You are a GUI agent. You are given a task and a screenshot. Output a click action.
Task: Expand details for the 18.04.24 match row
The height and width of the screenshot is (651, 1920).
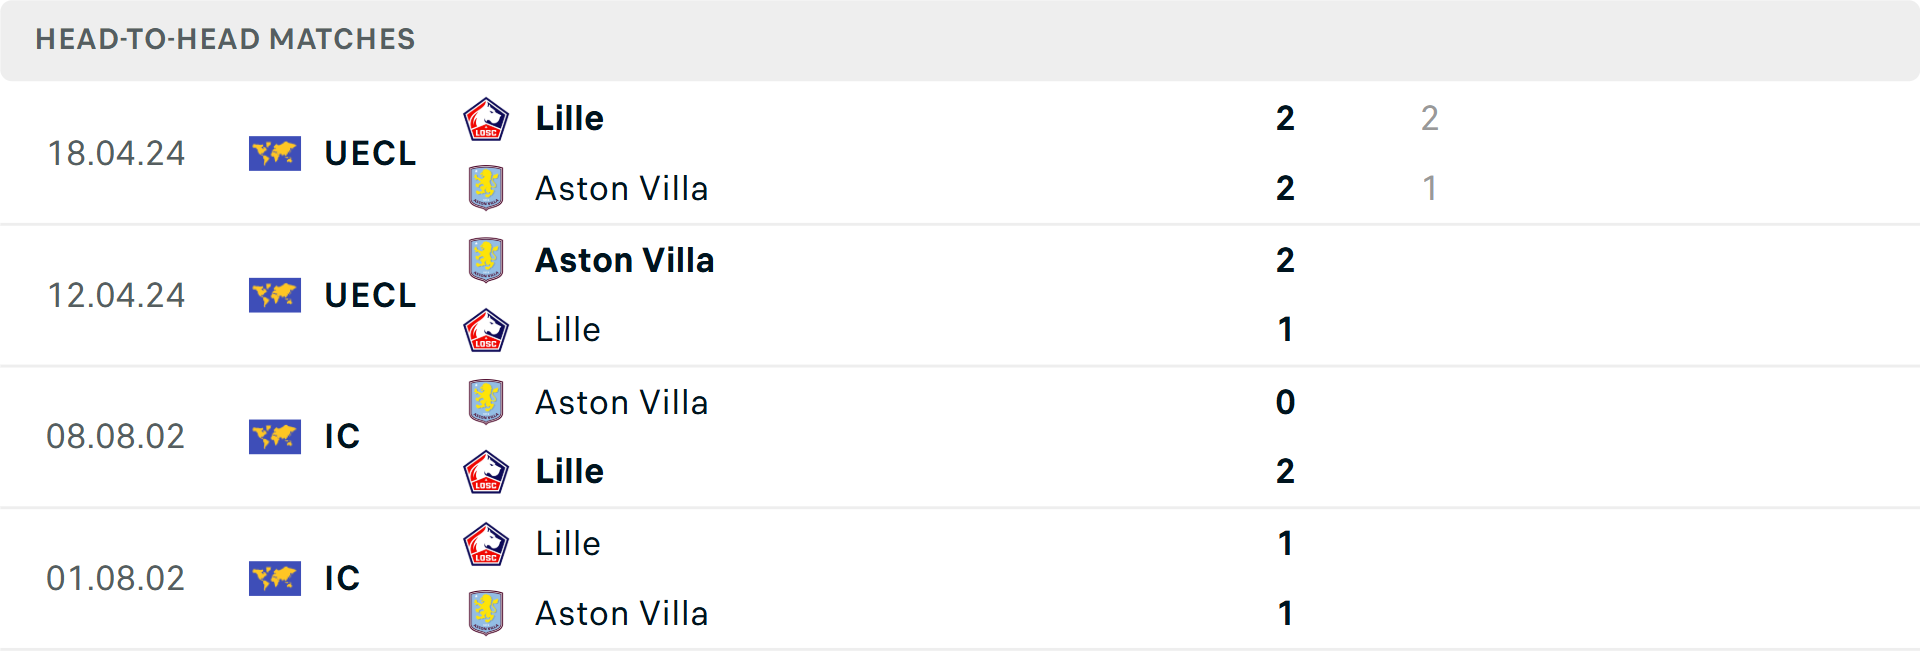click(960, 153)
